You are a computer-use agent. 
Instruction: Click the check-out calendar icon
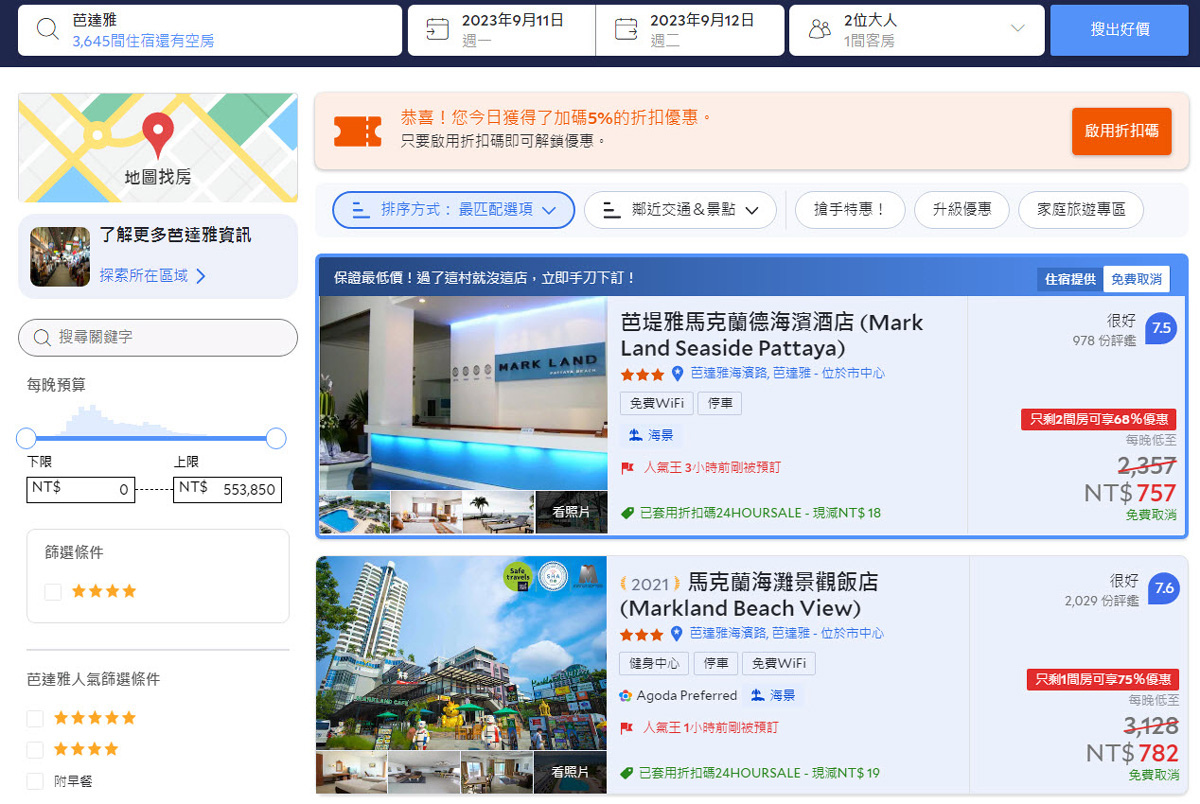coord(626,29)
